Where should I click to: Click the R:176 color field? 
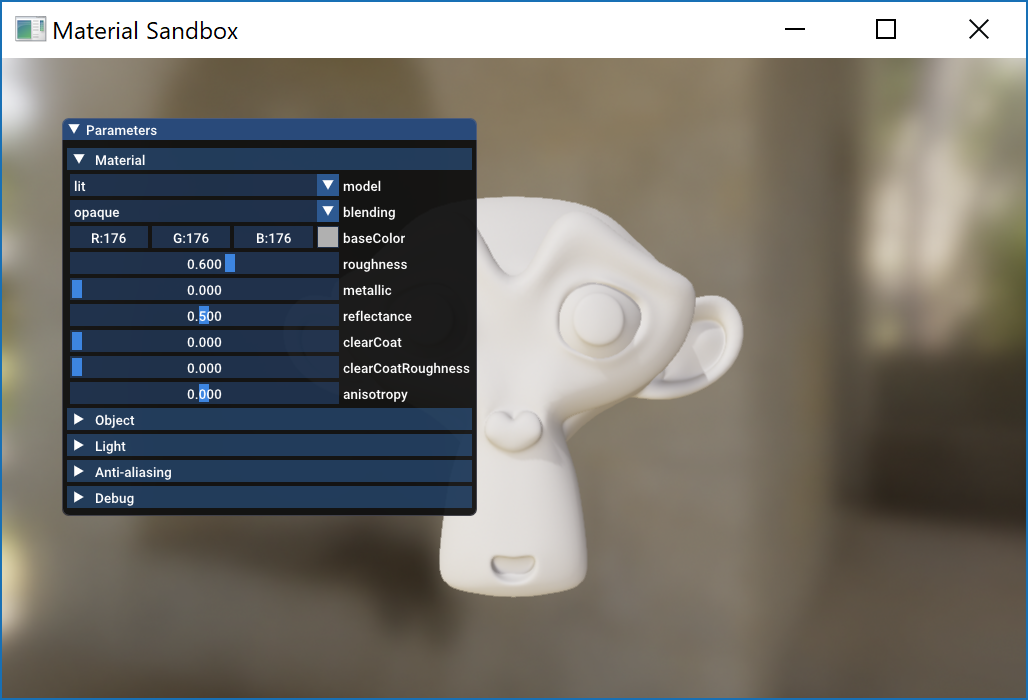click(x=109, y=238)
